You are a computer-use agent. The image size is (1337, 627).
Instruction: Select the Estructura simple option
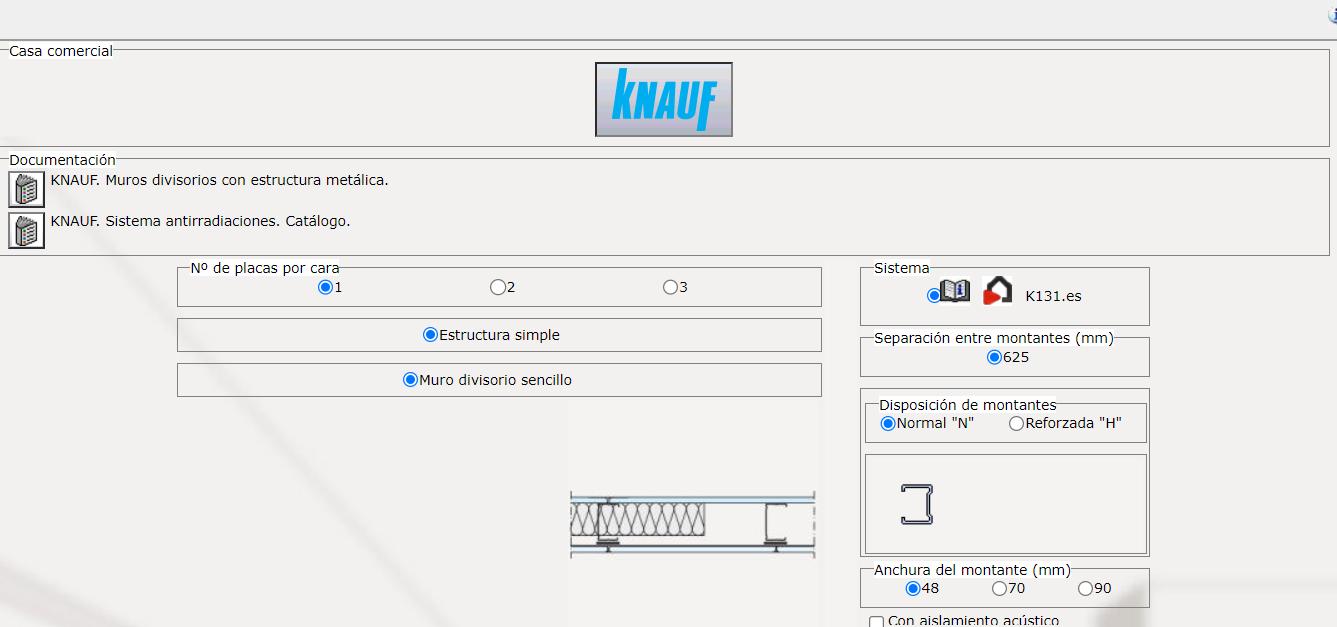(x=430, y=335)
